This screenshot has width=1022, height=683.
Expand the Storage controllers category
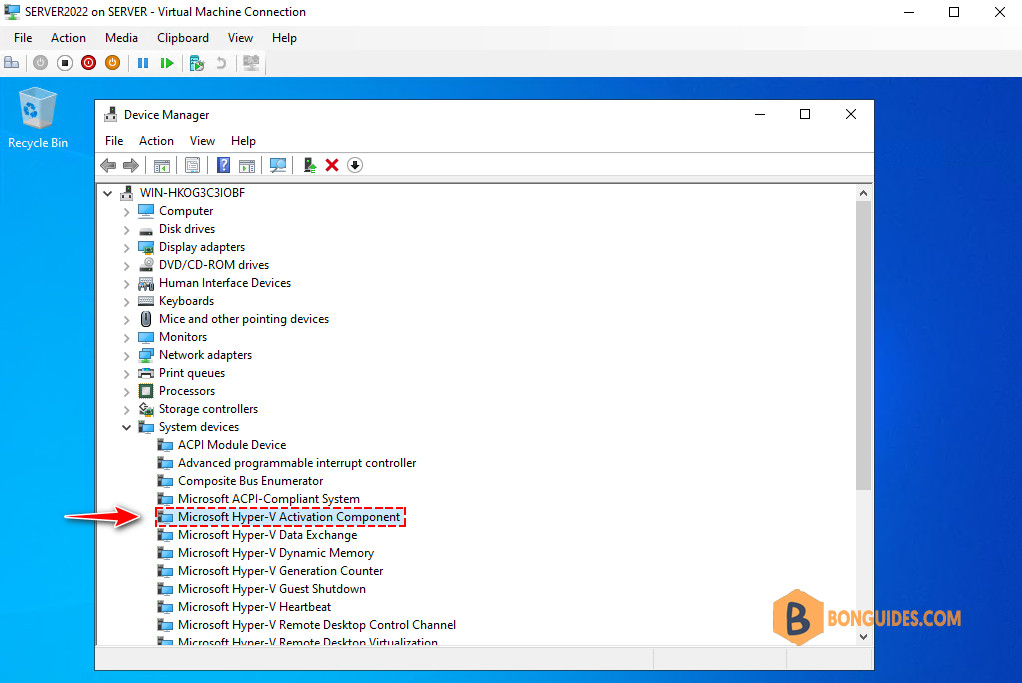point(126,409)
